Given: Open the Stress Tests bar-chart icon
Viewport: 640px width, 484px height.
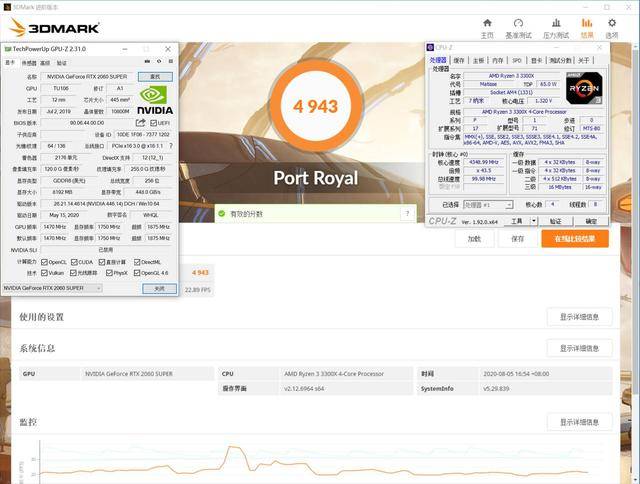Looking at the screenshot, I should pyautogui.click(x=555, y=23).
